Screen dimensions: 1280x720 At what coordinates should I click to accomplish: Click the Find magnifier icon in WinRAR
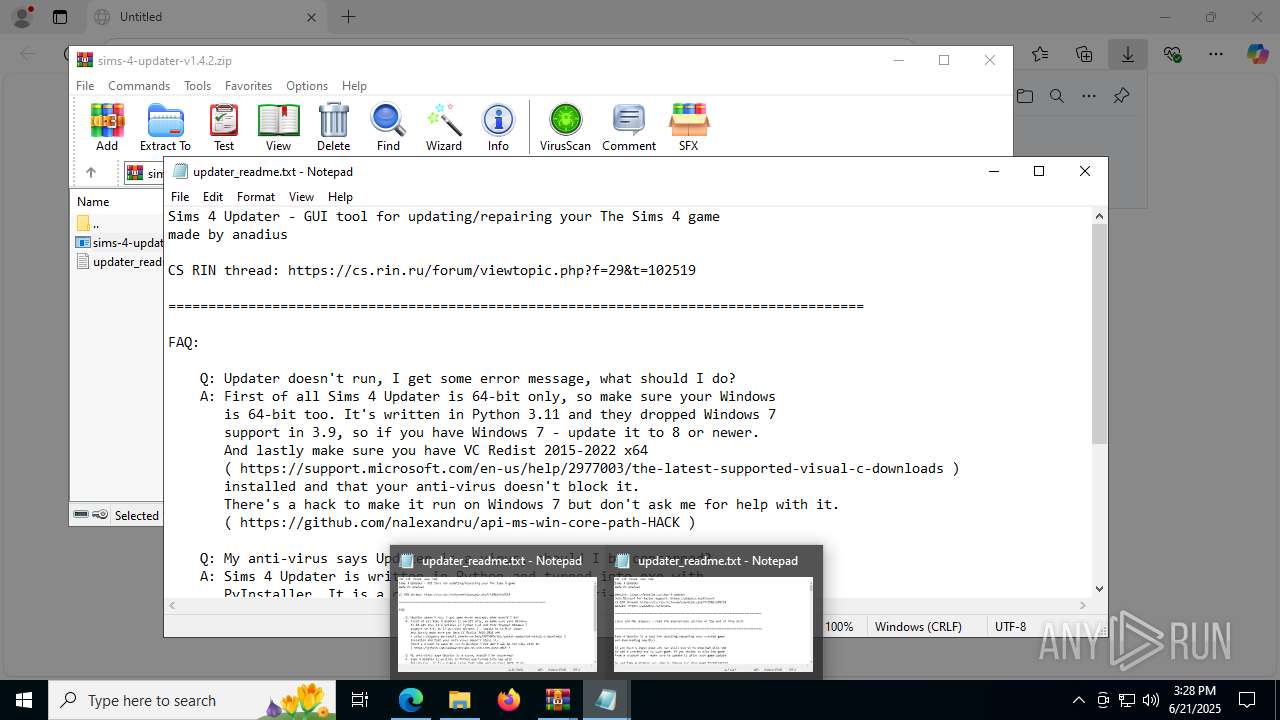click(x=388, y=127)
